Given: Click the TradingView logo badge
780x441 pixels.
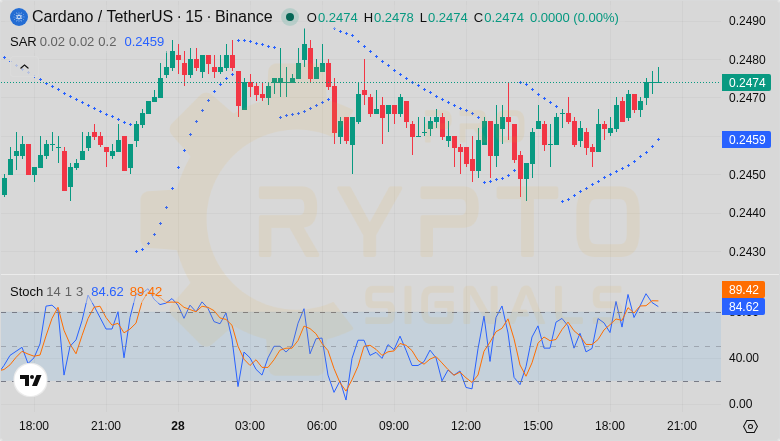Looking at the screenshot, I should (x=30, y=380).
